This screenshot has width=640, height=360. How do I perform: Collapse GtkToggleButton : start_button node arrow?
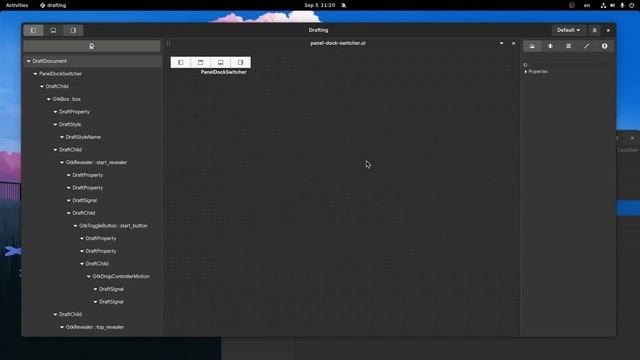pyautogui.click(x=75, y=226)
